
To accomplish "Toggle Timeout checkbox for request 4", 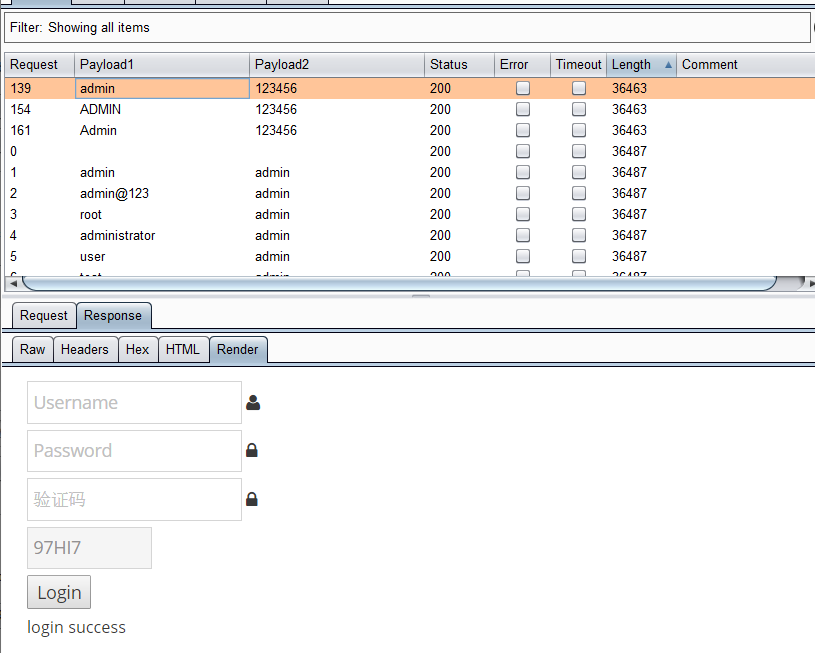I will [x=579, y=235].
